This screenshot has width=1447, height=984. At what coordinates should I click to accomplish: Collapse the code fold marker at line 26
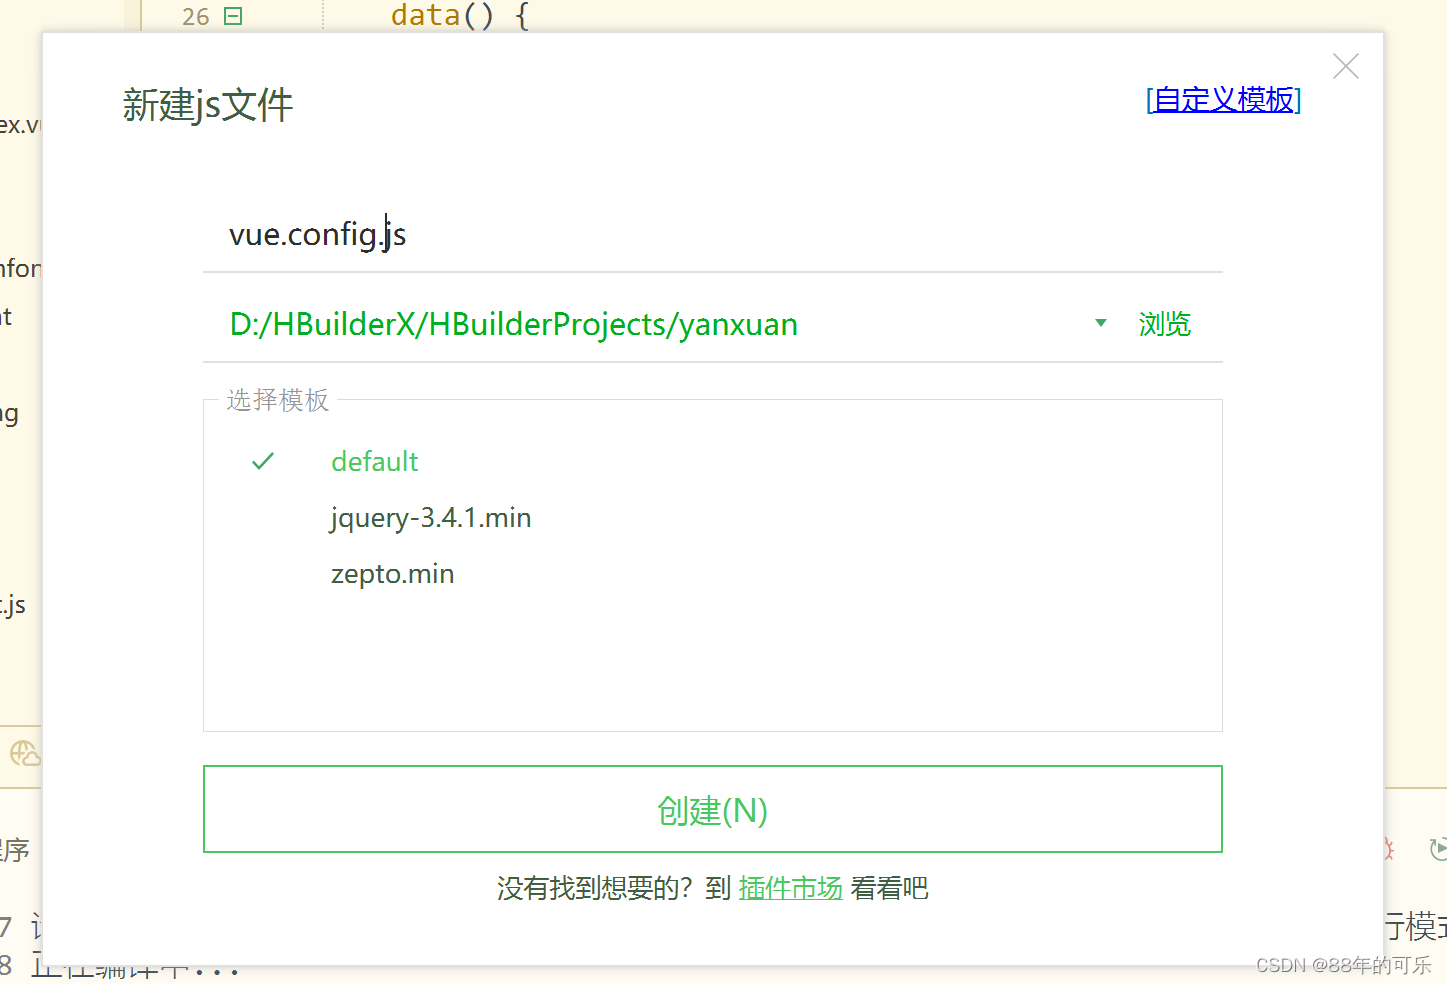click(232, 16)
